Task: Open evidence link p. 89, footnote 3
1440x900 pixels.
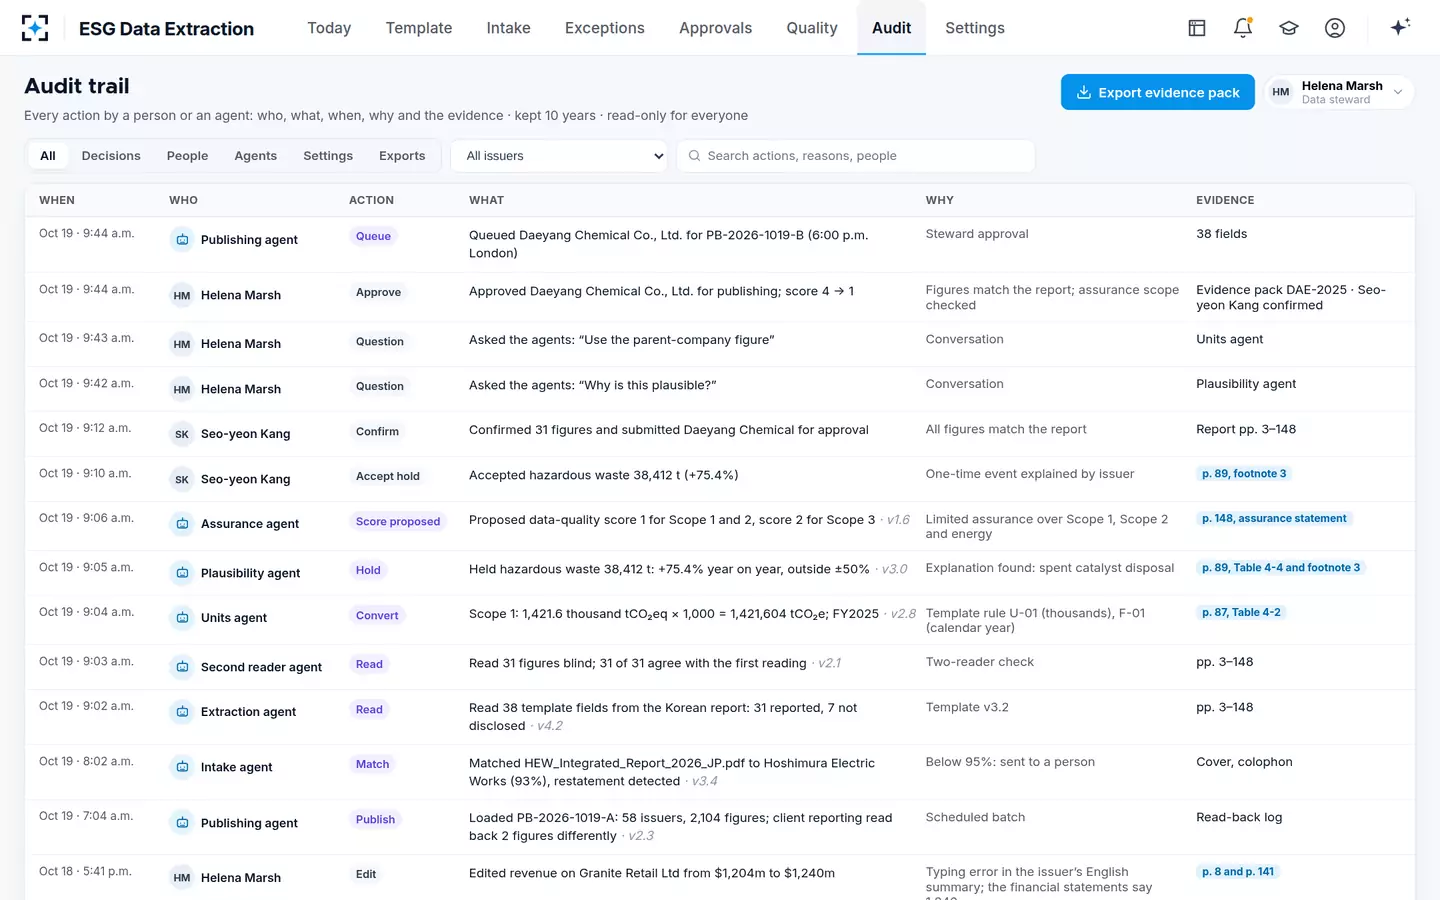Action: tap(1244, 474)
